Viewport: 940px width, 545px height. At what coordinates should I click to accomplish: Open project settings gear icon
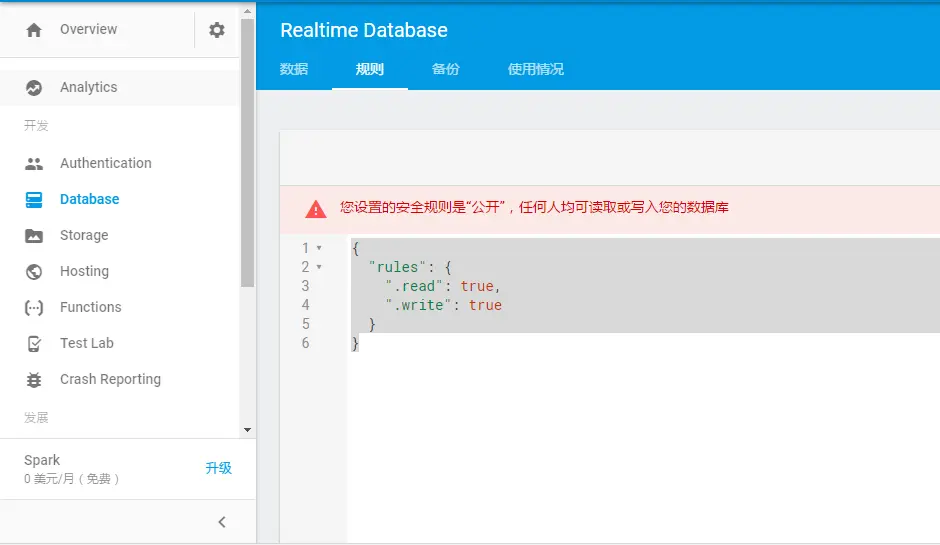(216, 29)
